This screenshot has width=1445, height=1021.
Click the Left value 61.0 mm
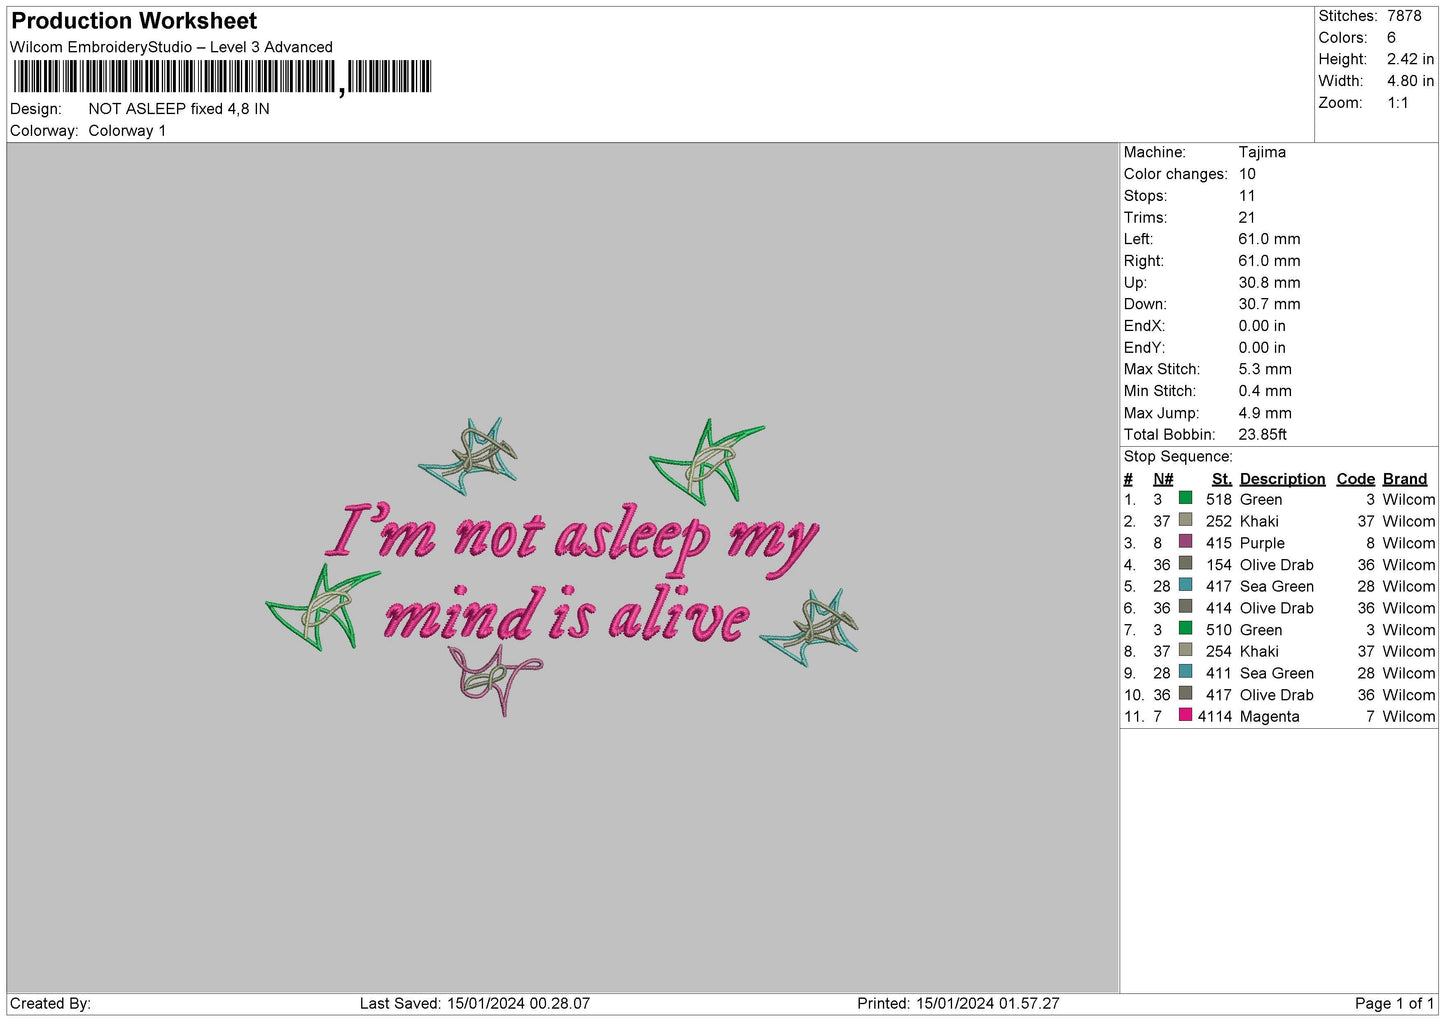1269,239
